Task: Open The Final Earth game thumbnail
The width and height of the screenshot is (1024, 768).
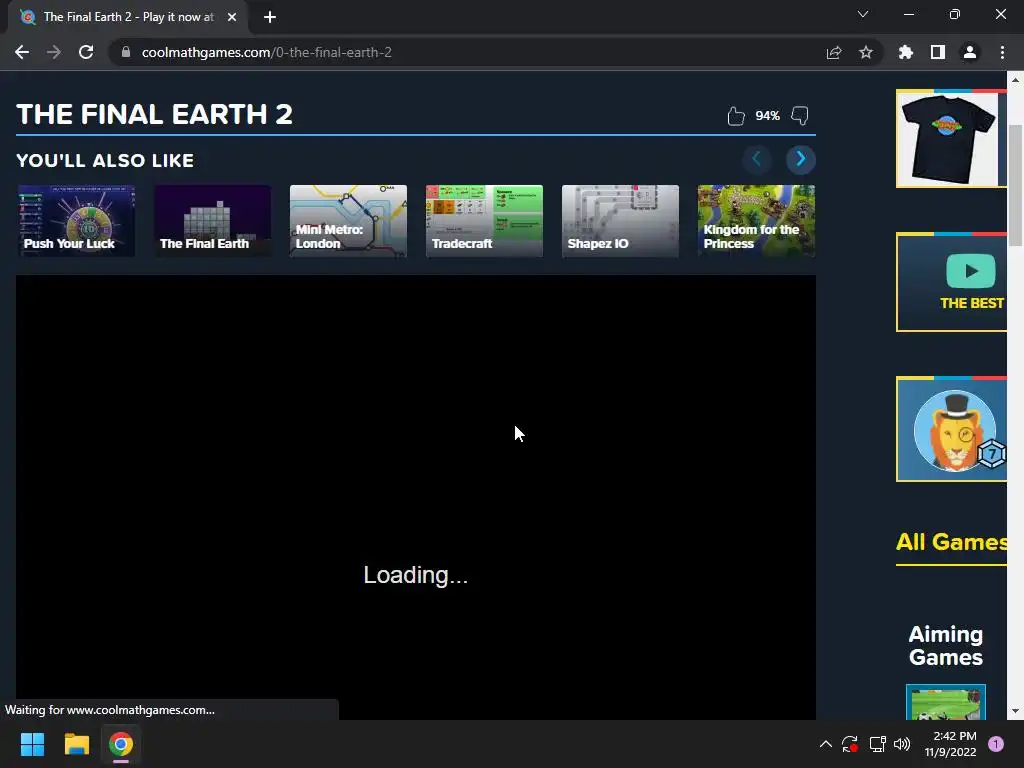Action: (212, 221)
